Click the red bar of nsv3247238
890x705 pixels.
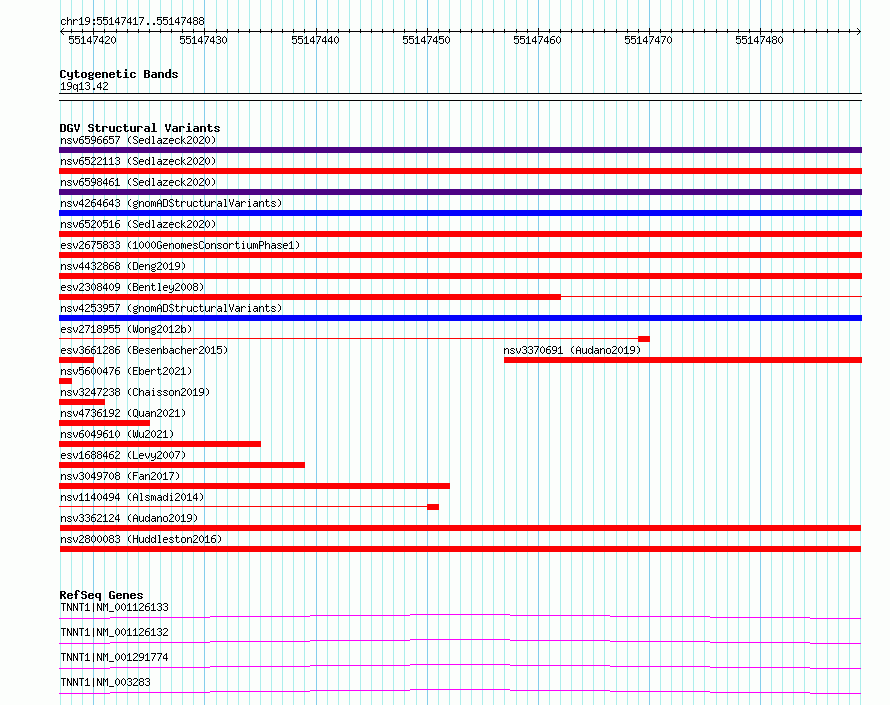82,402
